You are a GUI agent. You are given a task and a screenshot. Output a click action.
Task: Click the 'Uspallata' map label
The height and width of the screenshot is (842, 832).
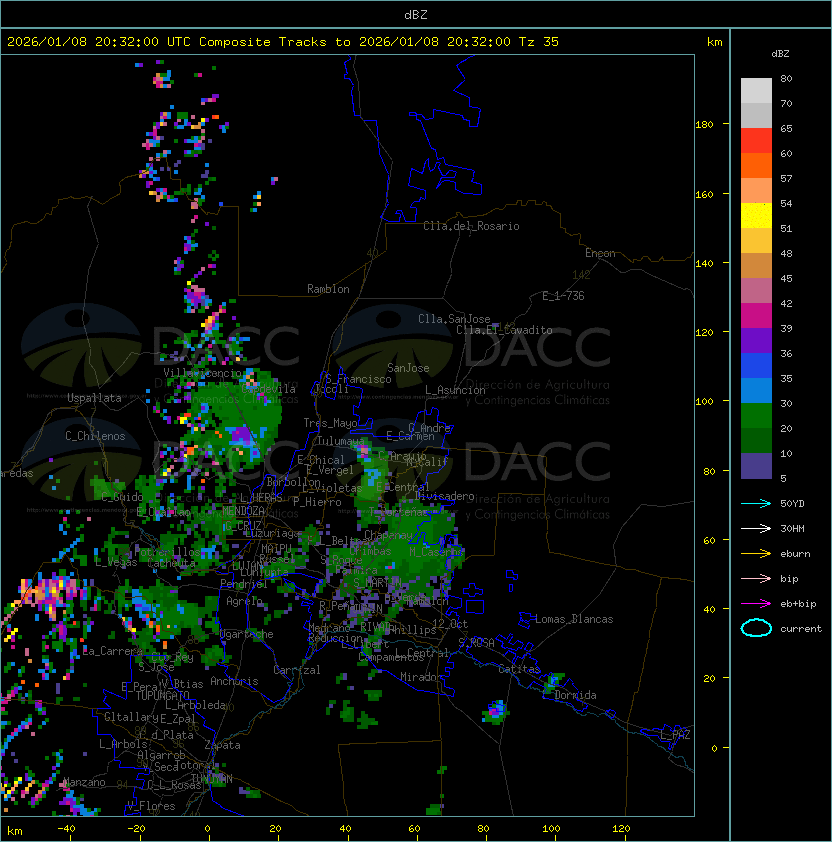(x=94, y=398)
